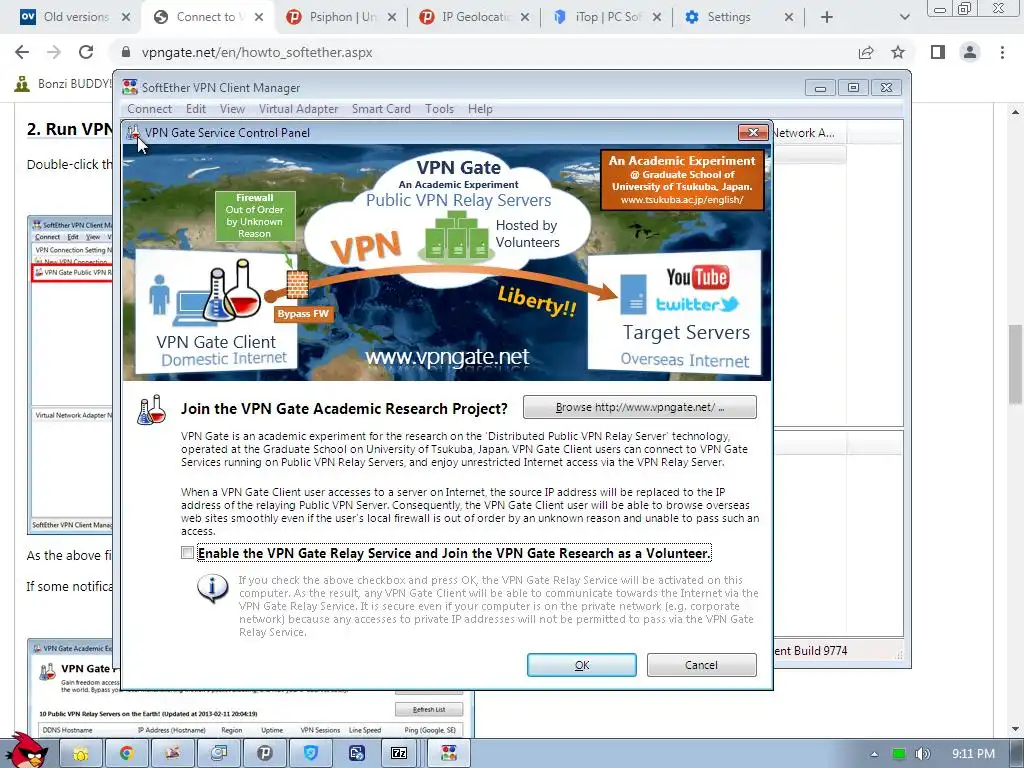
Task: Open the Edit menu in SoftEther
Action: pyautogui.click(x=196, y=109)
